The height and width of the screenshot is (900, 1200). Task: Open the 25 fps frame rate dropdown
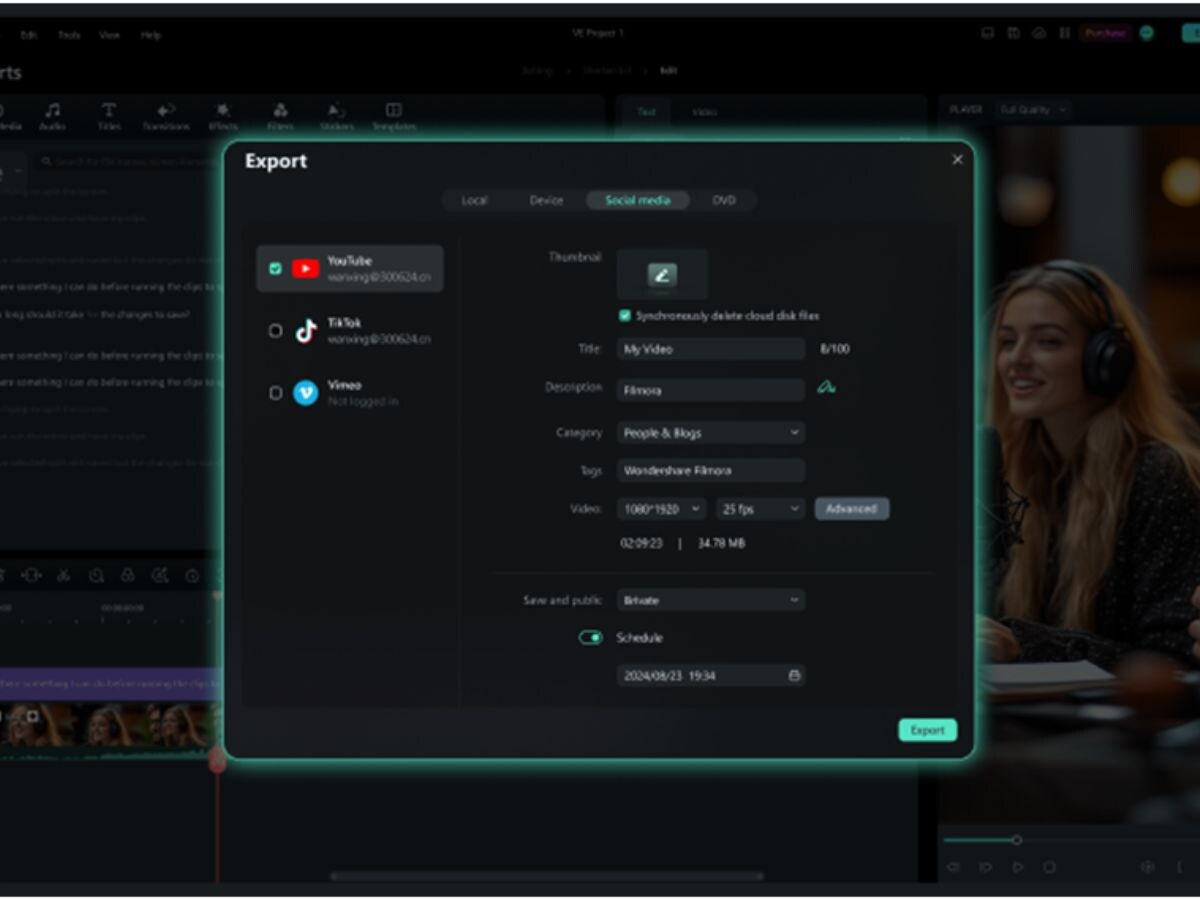pyautogui.click(x=760, y=509)
